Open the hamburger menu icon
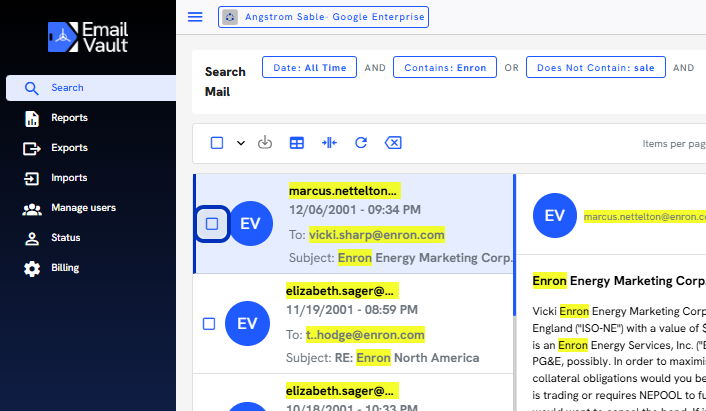 [x=195, y=17]
